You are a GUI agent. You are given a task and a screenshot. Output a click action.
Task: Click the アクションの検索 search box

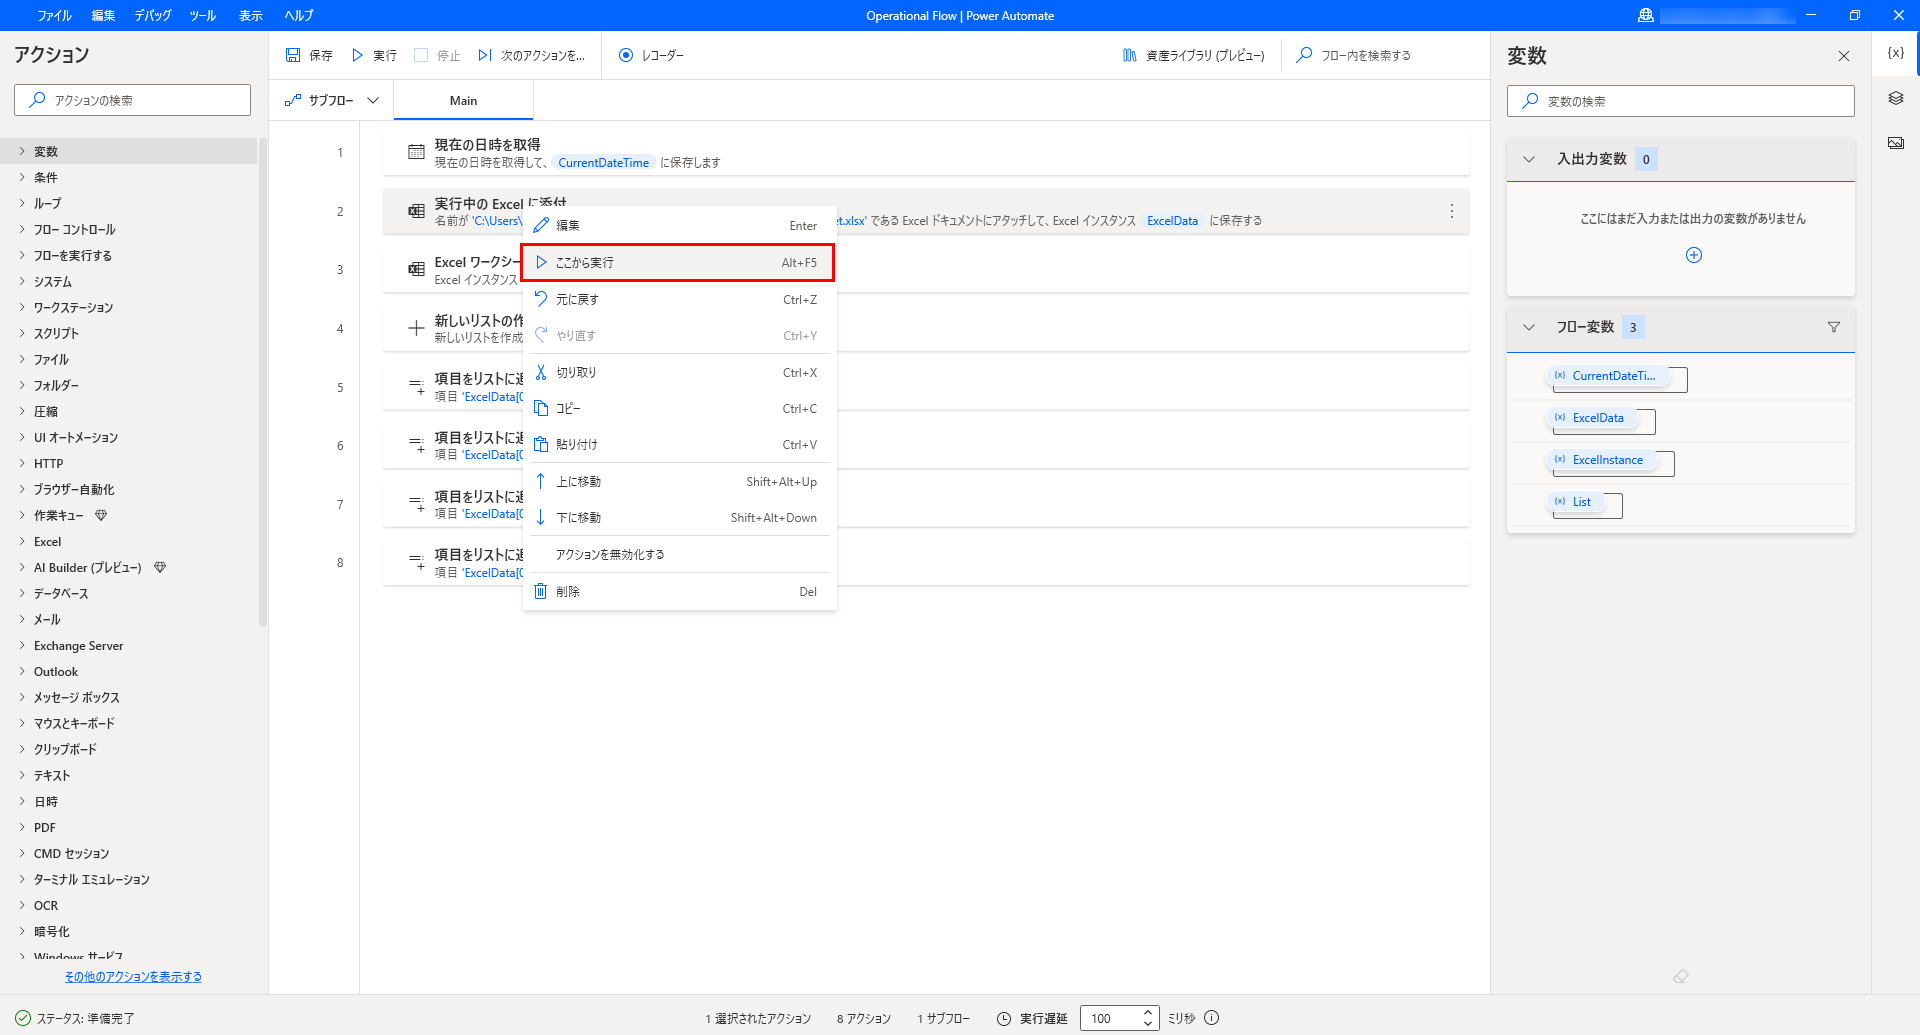coord(132,100)
